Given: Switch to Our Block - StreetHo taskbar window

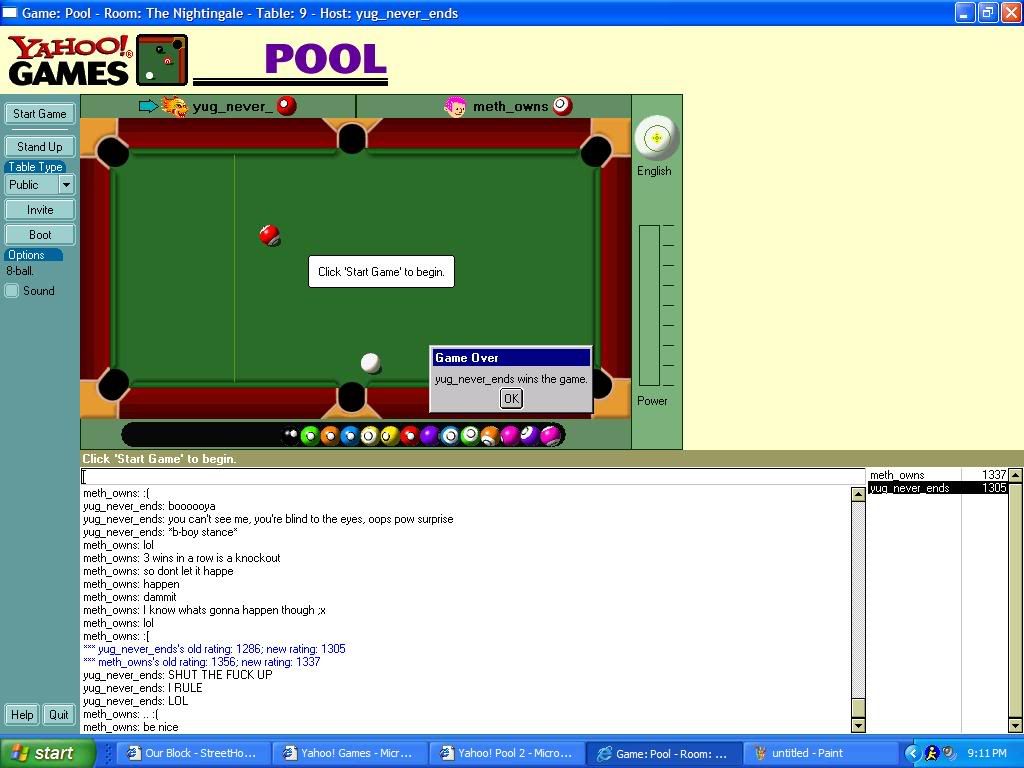Looking at the screenshot, I should 192,753.
